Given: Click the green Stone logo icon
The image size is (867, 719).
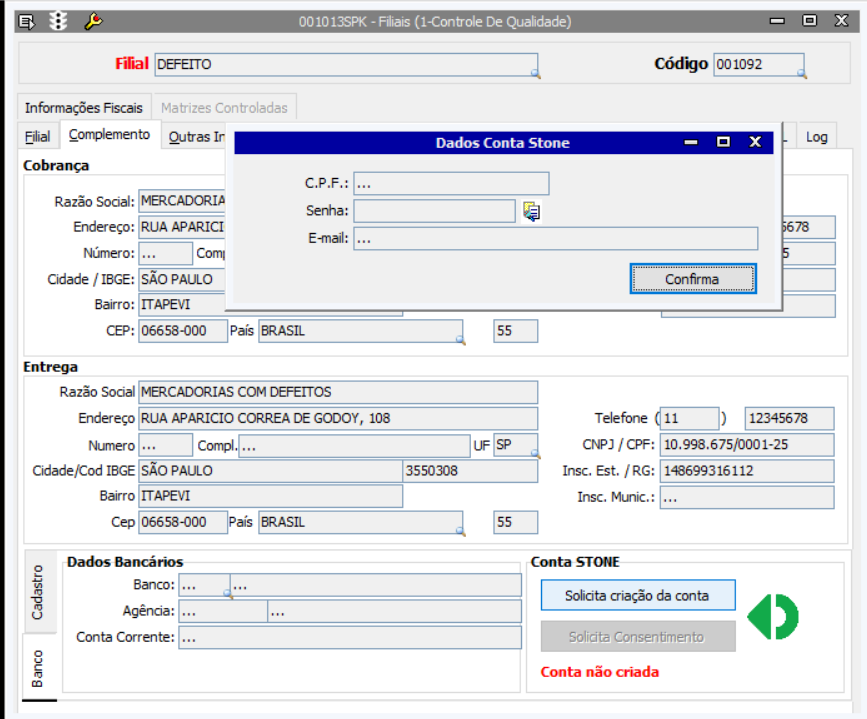Looking at the screenshot, I should (774, 616).
